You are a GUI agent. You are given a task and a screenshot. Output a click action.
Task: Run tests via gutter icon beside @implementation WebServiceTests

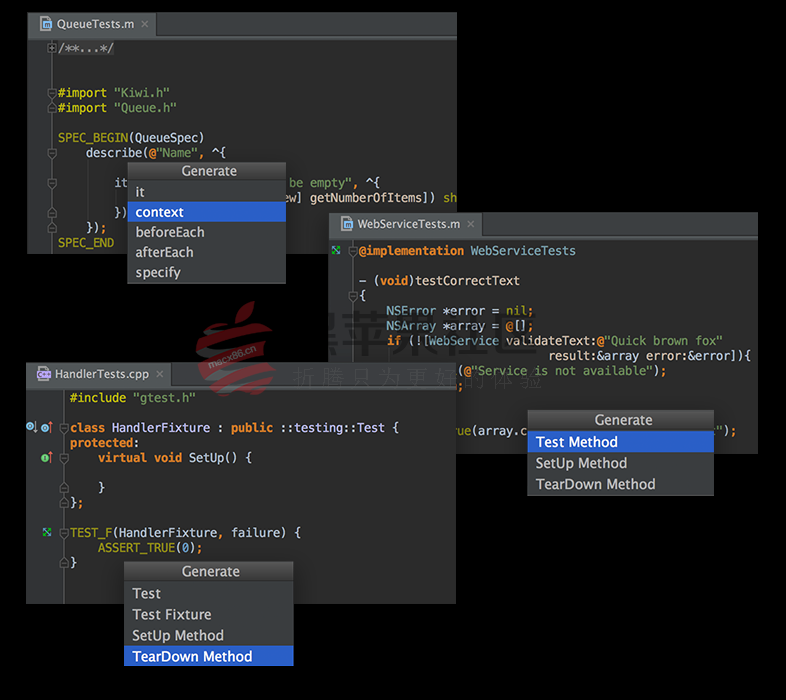pos(336,250)
